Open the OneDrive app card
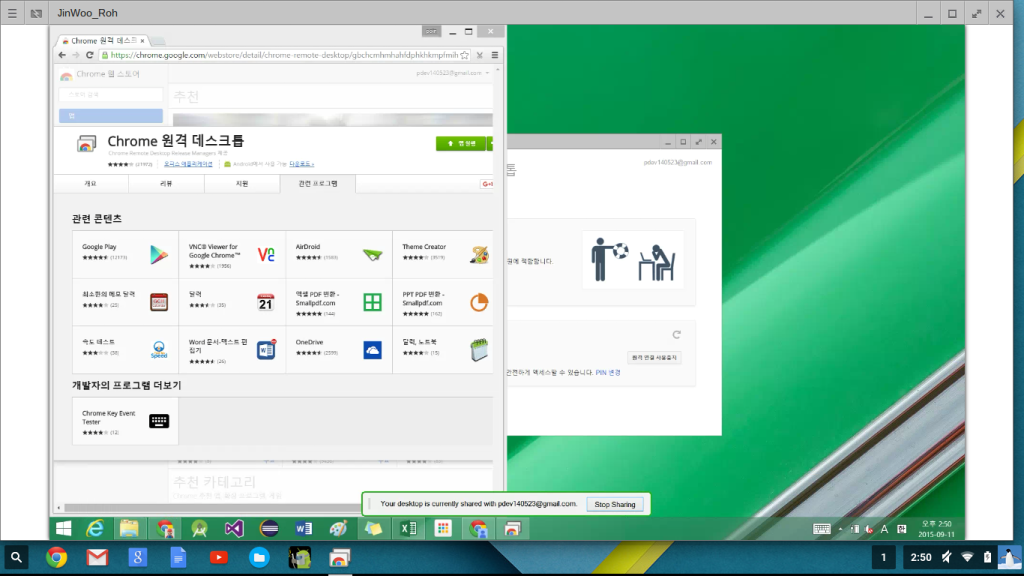Viewport: 1024px width, 576px height. 339,349
